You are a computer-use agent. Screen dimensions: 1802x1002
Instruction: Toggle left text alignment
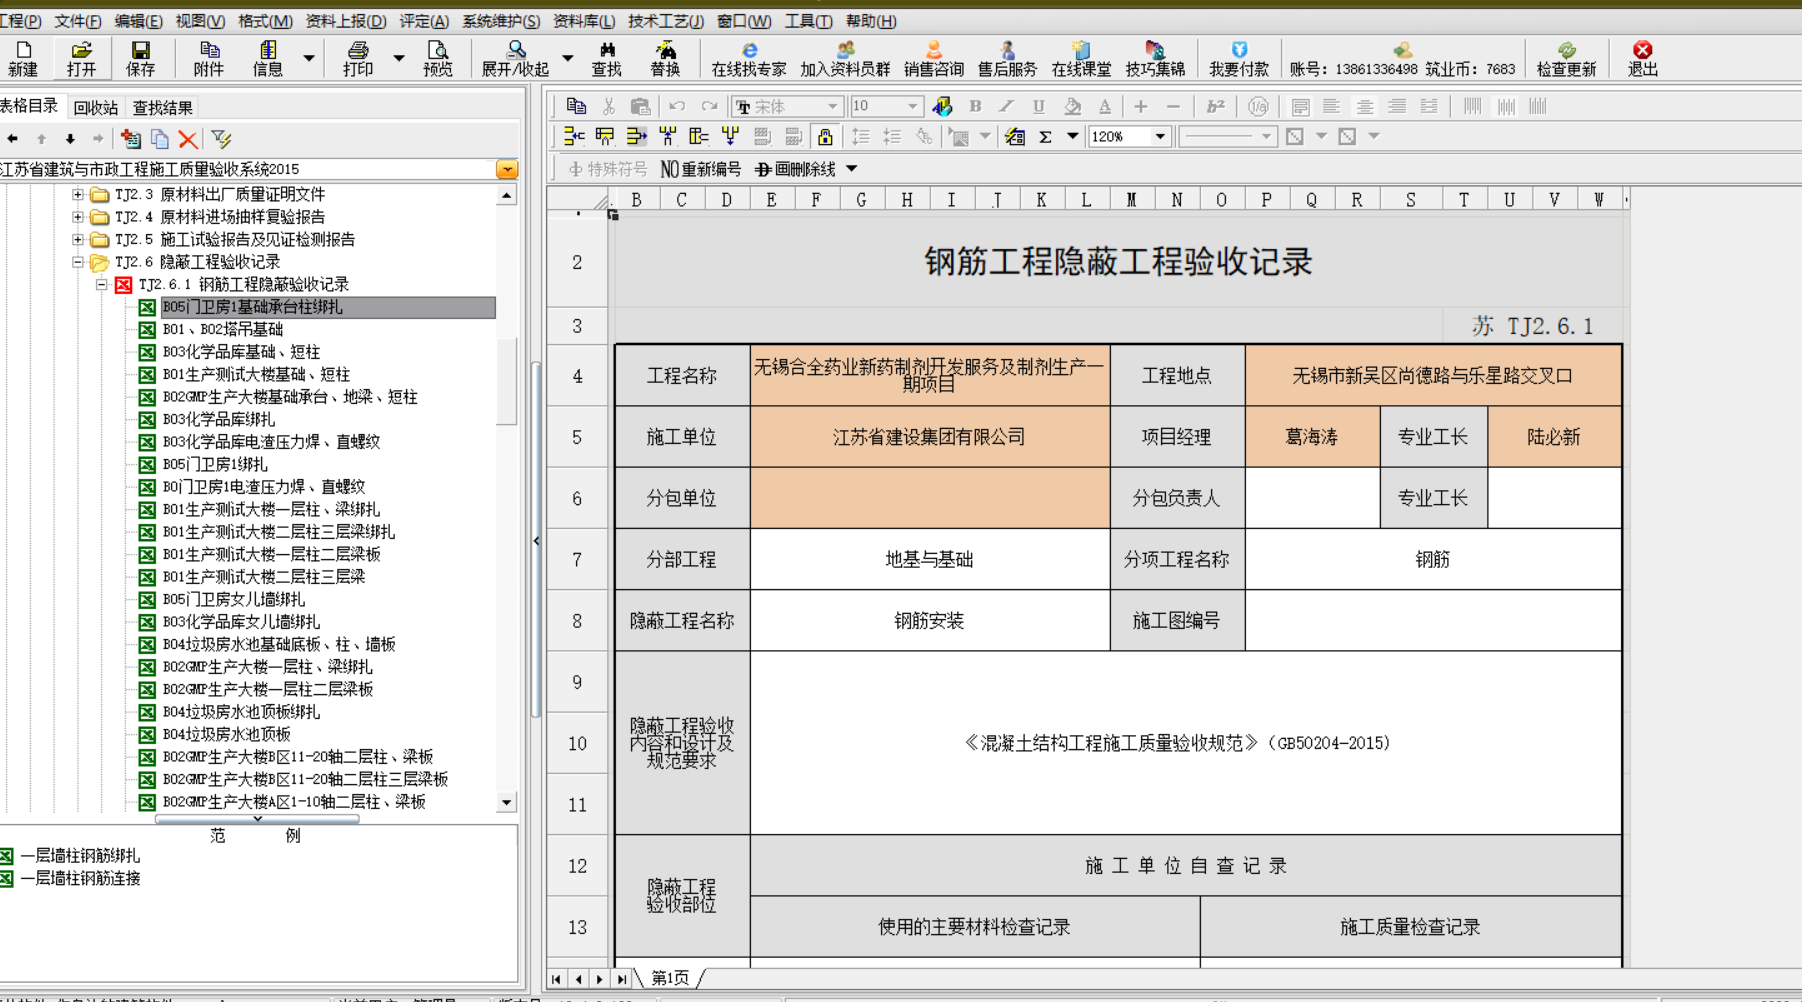coord(1331,106)
